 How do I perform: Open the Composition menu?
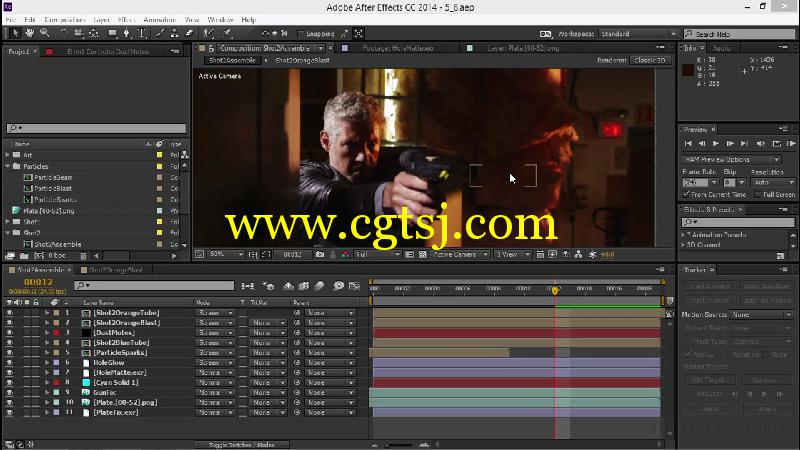tap(64, 19)
